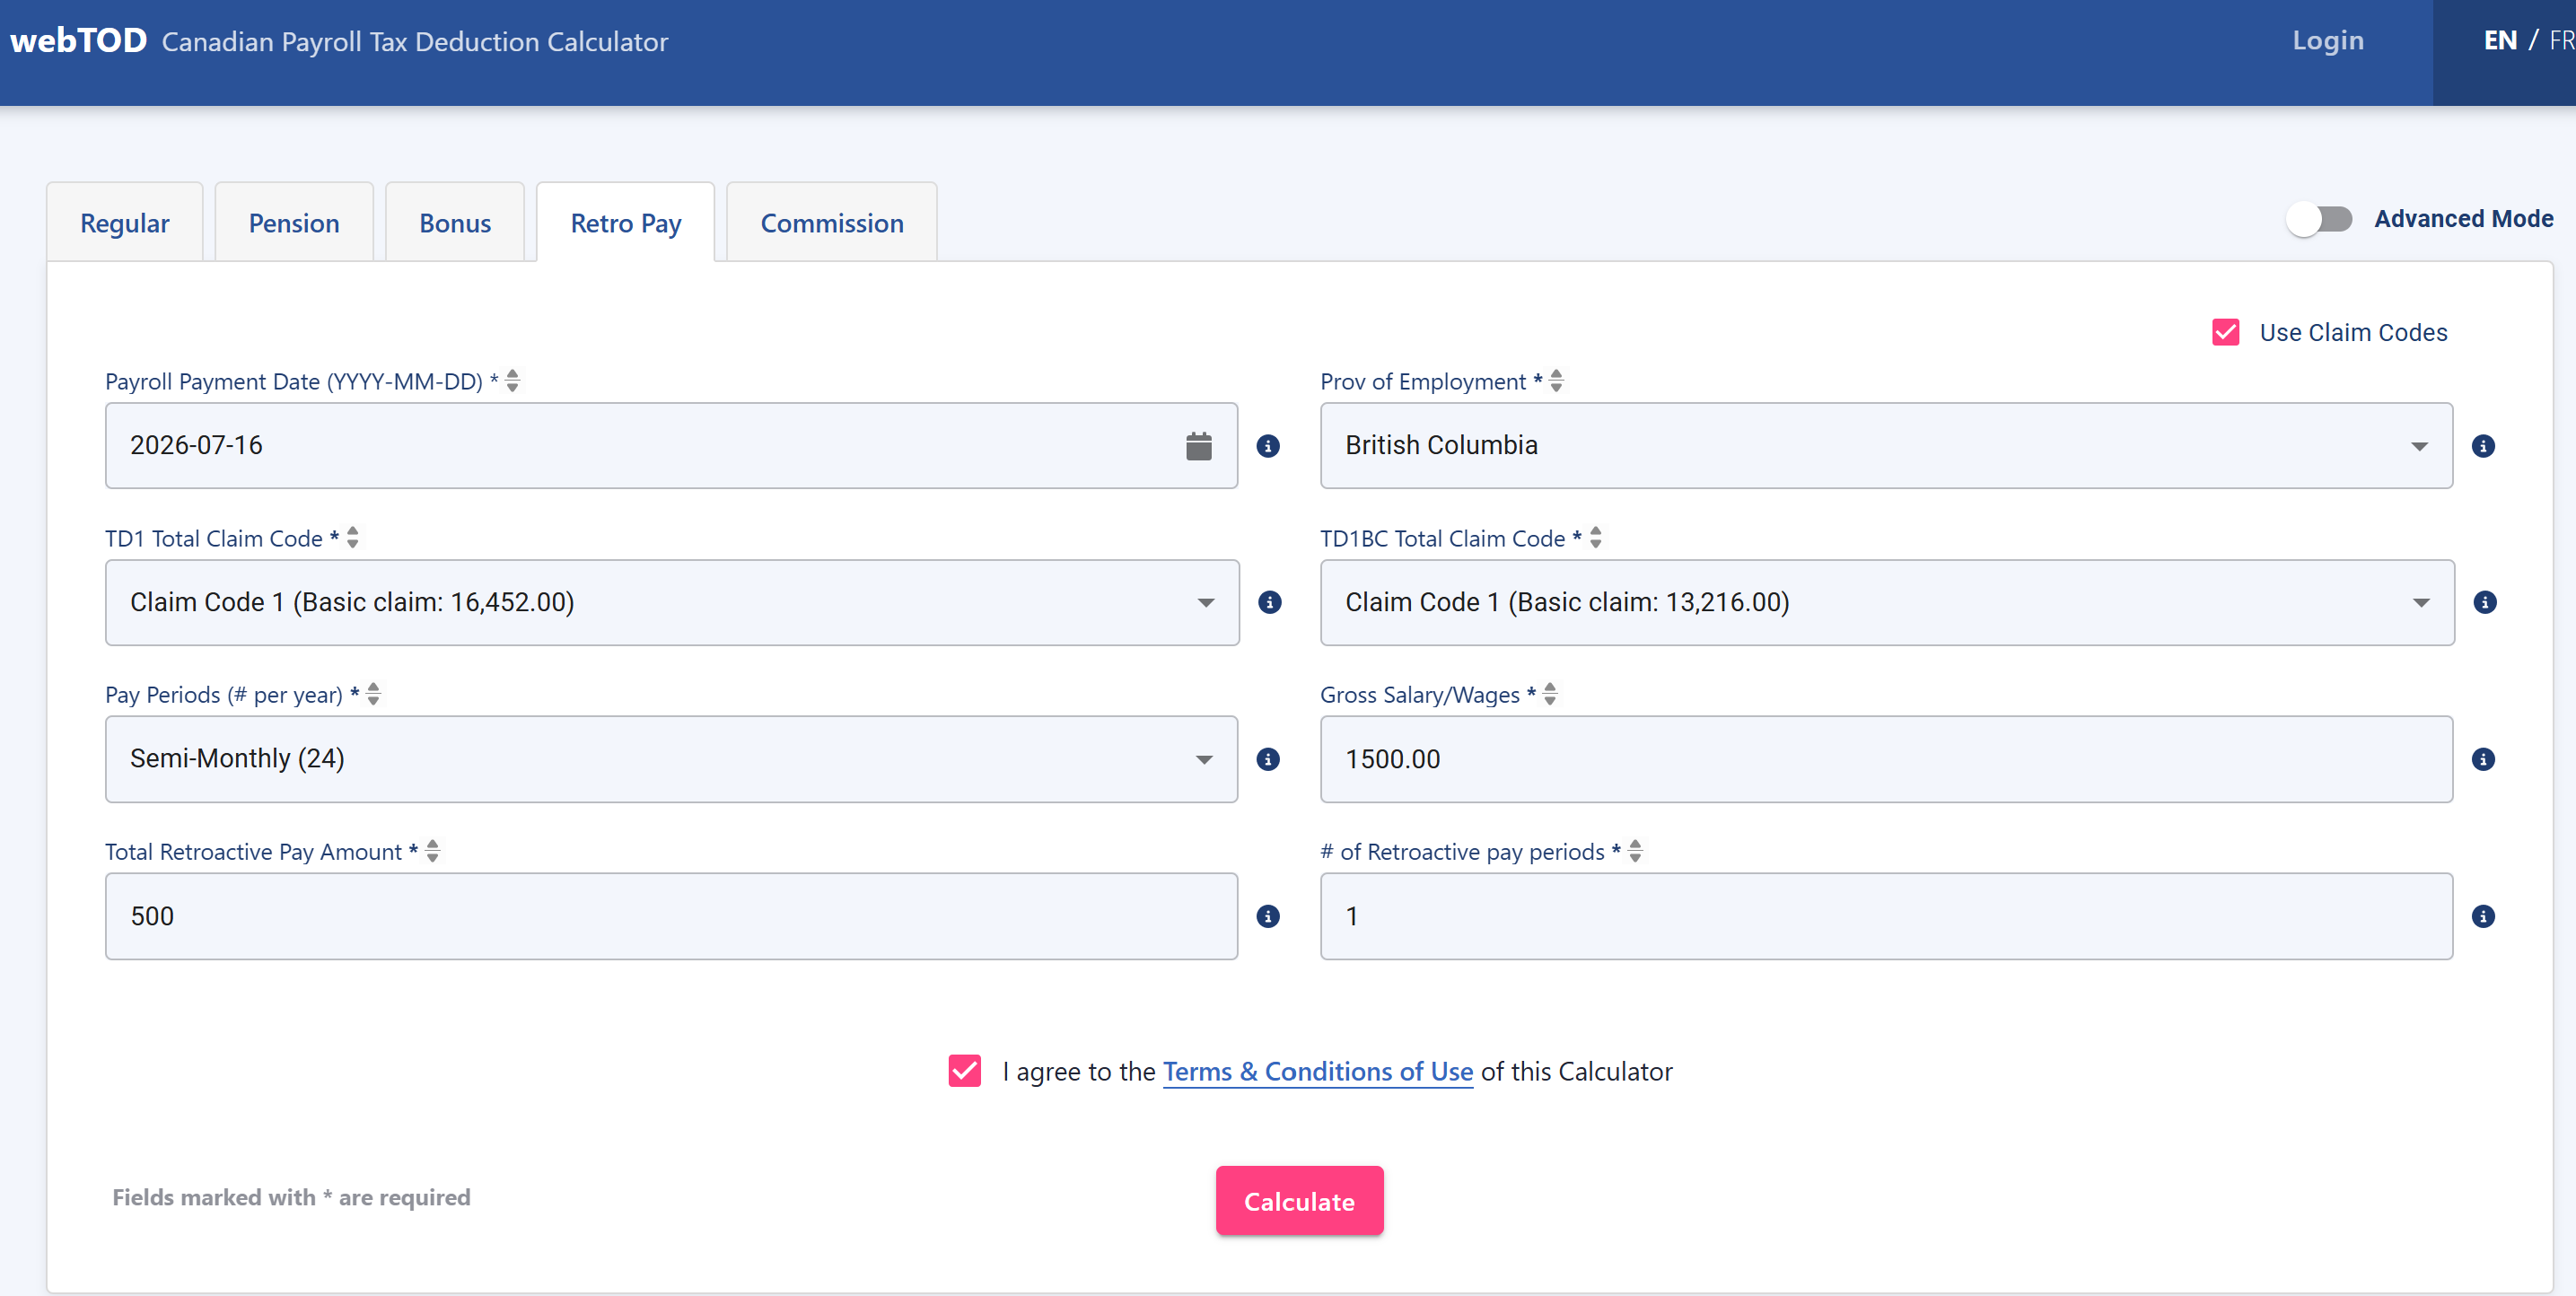
Task: Click sort arrows beside Prov of Employment label
Action: click(x=1556, y=381)
